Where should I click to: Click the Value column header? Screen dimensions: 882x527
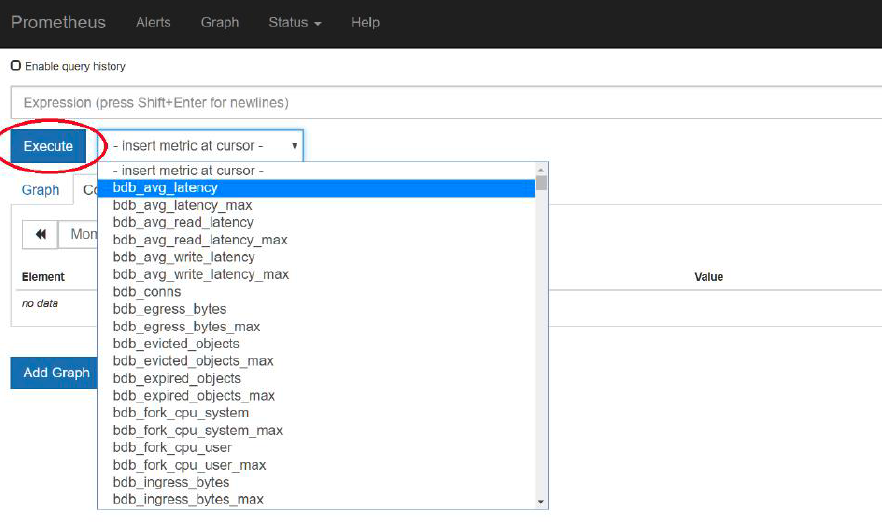[709, 277]
